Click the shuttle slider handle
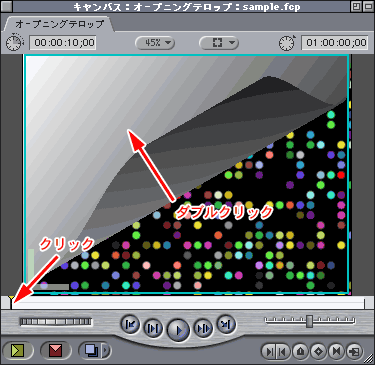Screen dimensions: 375x365 (310, 321)
